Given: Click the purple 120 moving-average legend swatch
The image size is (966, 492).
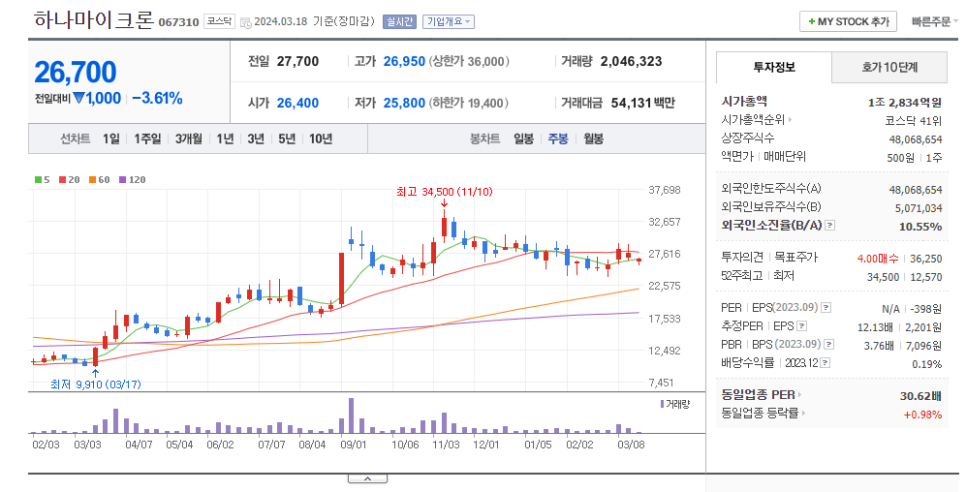Looking at the screenshot, I should click(x=123, y=180).
